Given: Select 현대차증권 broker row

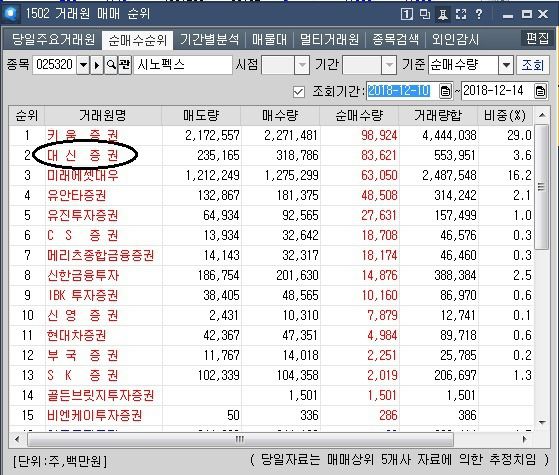Looking at the screenshot, I should (x=77, y=335).
